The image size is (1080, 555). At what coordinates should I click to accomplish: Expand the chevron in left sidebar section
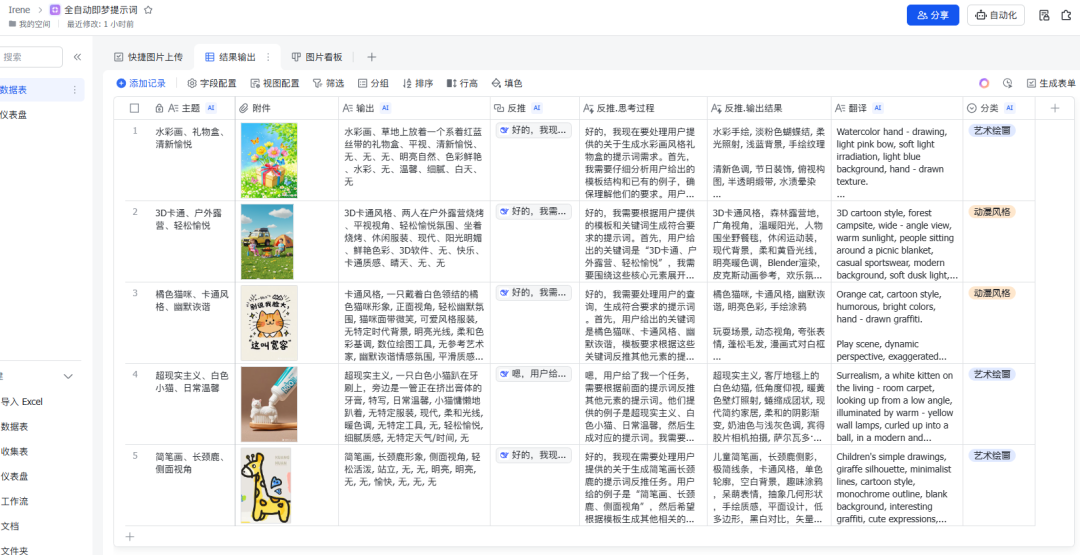point(68,376)
